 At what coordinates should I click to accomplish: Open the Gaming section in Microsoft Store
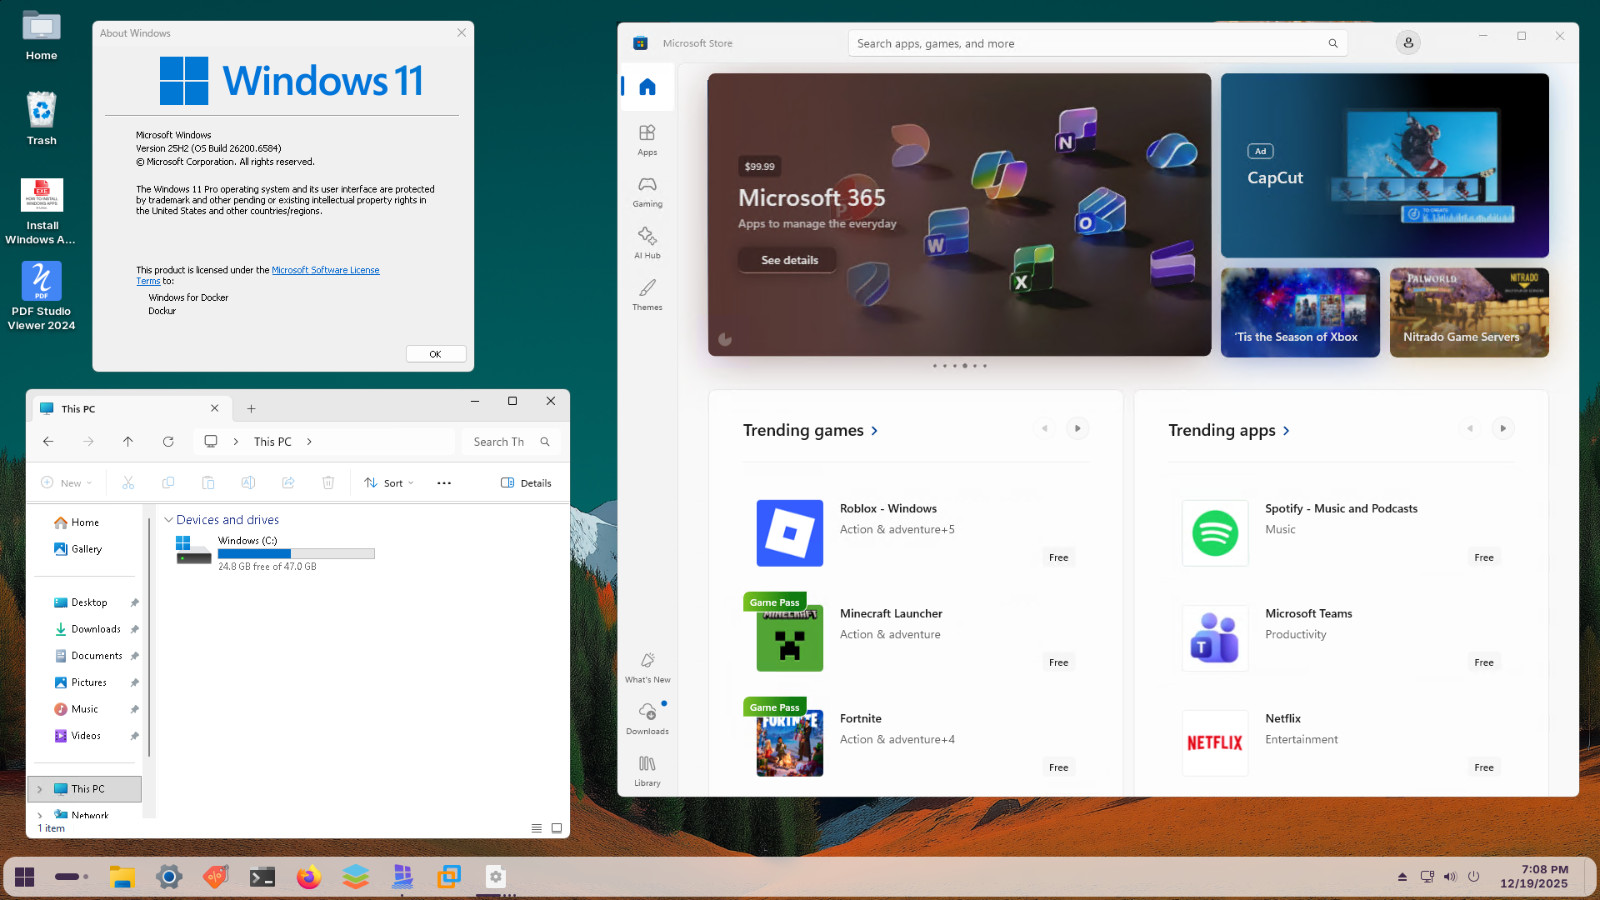(x=647, y=191)
